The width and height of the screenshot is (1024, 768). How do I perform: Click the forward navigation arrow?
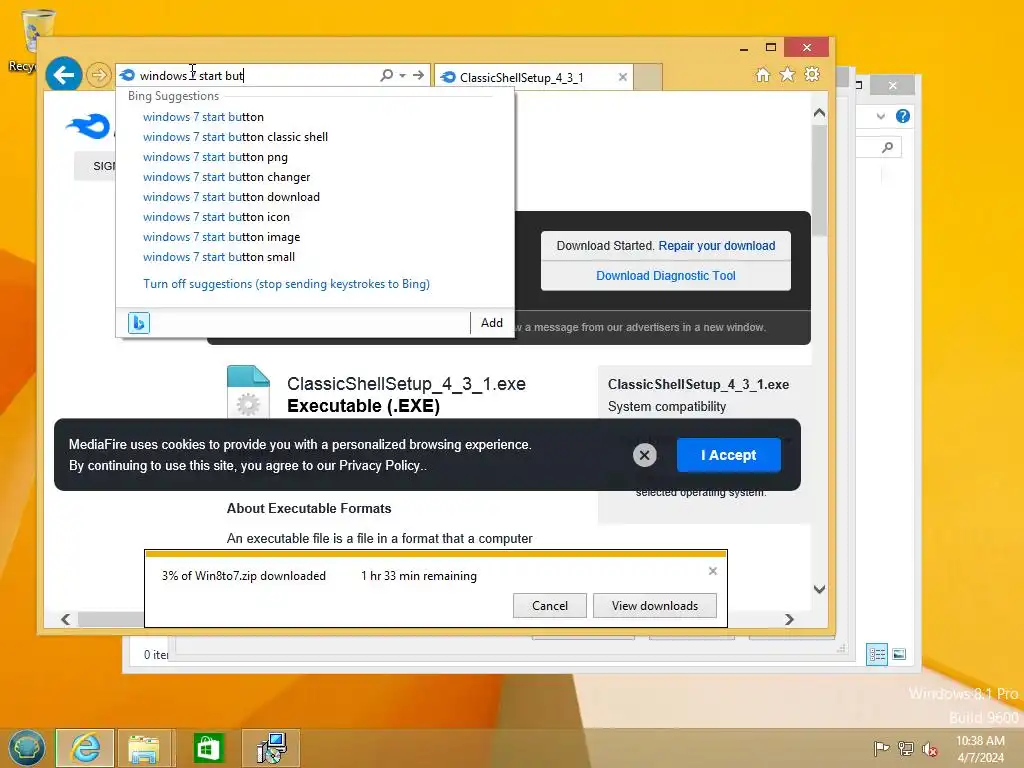pyautogui.click(x=99, y=75)
